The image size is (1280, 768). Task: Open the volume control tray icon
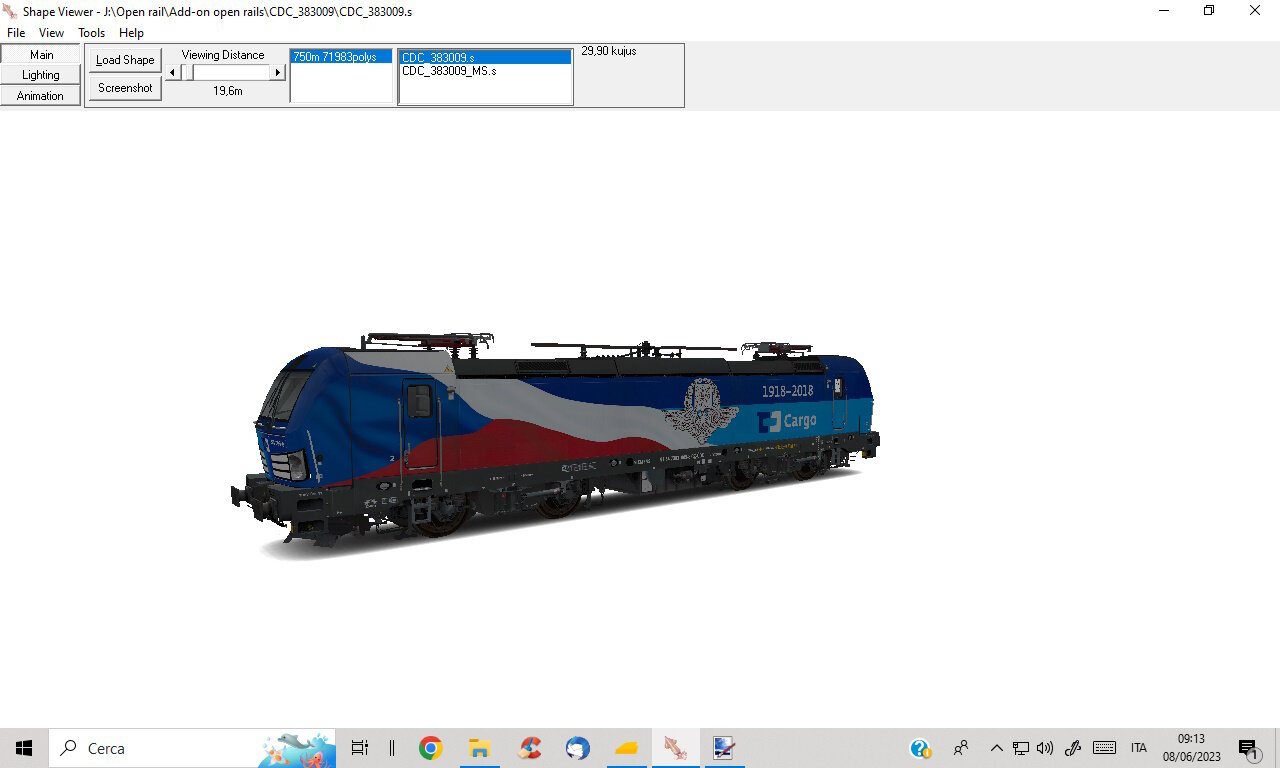[x=1045, y=748]
